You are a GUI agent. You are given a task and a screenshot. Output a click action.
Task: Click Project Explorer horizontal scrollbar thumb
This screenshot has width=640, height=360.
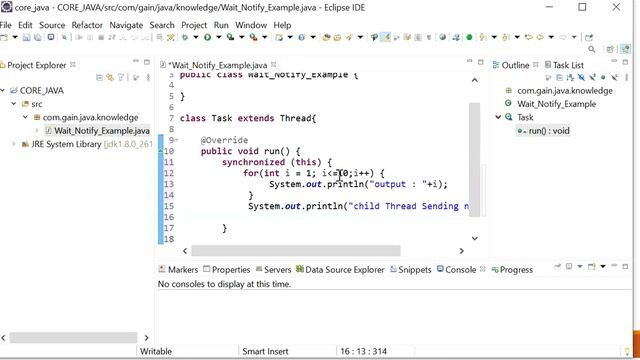tap(73, 338)
